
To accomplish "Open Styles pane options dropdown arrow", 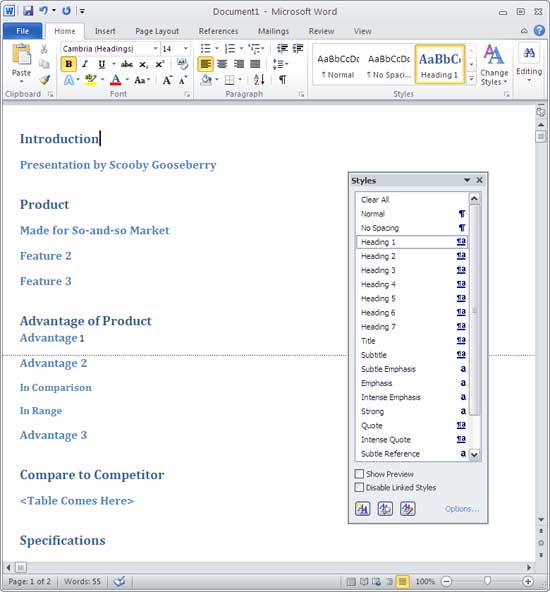I will point(467,180).
